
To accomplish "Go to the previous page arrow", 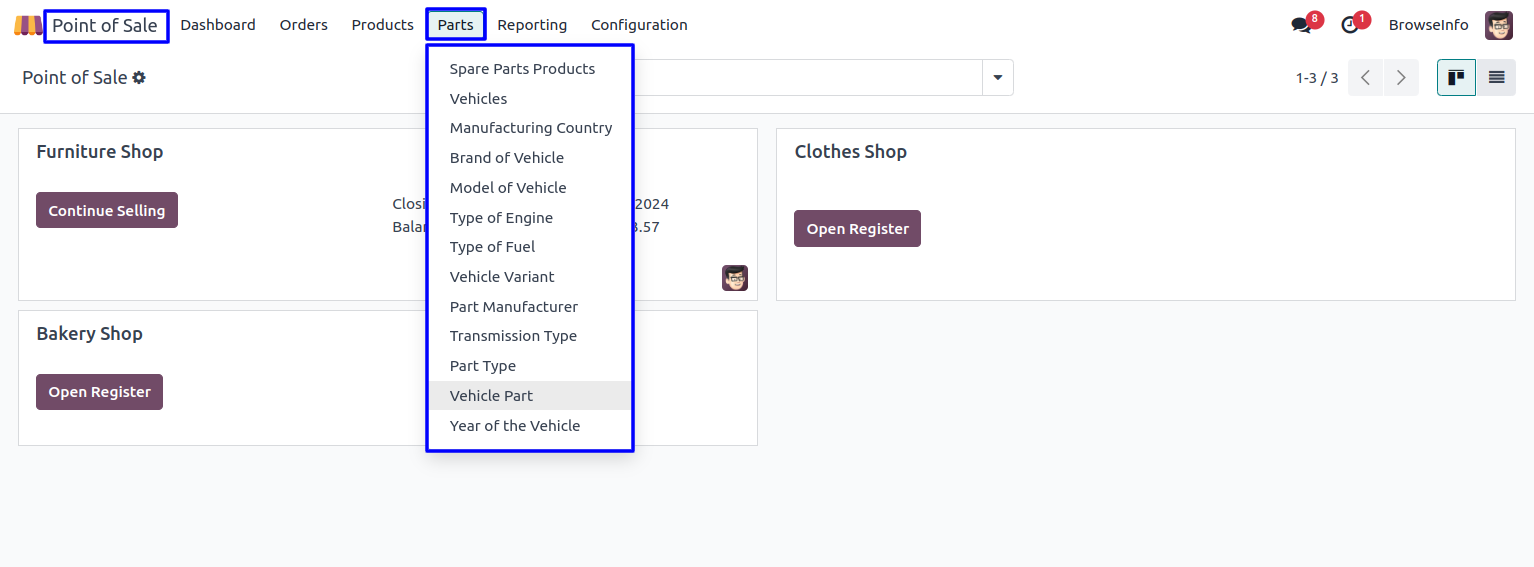I will point(1365,78).
